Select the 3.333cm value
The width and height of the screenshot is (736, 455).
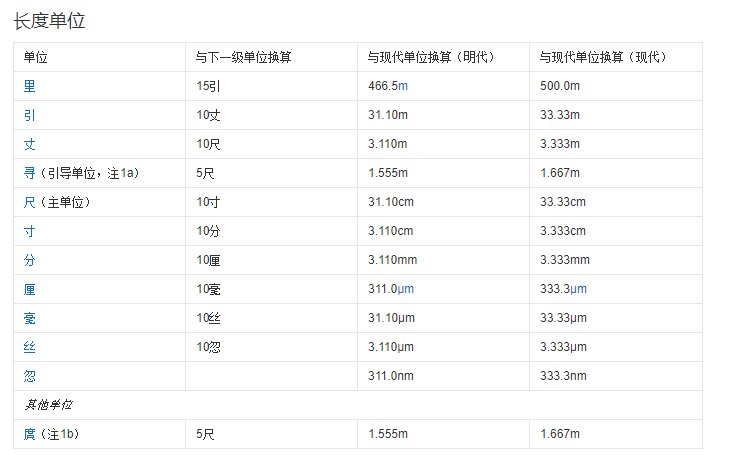563,231
